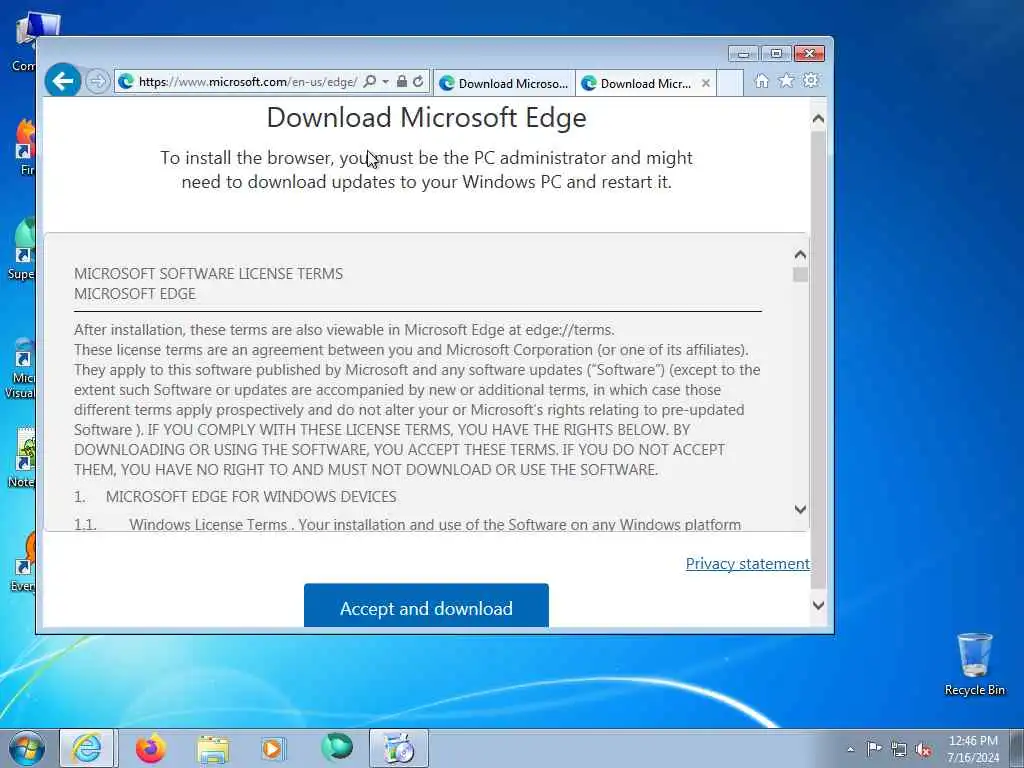Maximize the Internet Explorer window
This screenshot has height=768, width=1024.
(x=776, y=54)
